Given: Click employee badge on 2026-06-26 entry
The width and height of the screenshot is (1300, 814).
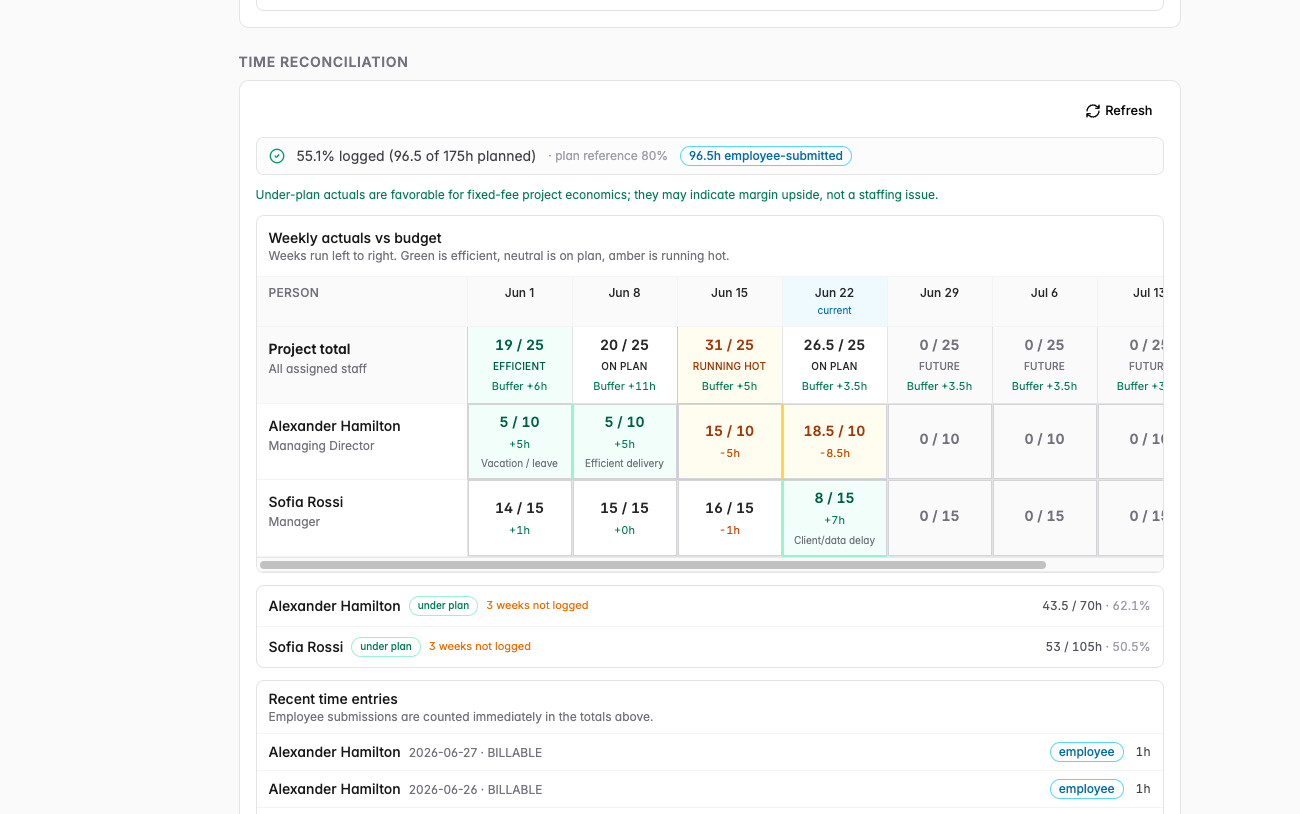Looking at the screenshot, I should coord(1086,789).
